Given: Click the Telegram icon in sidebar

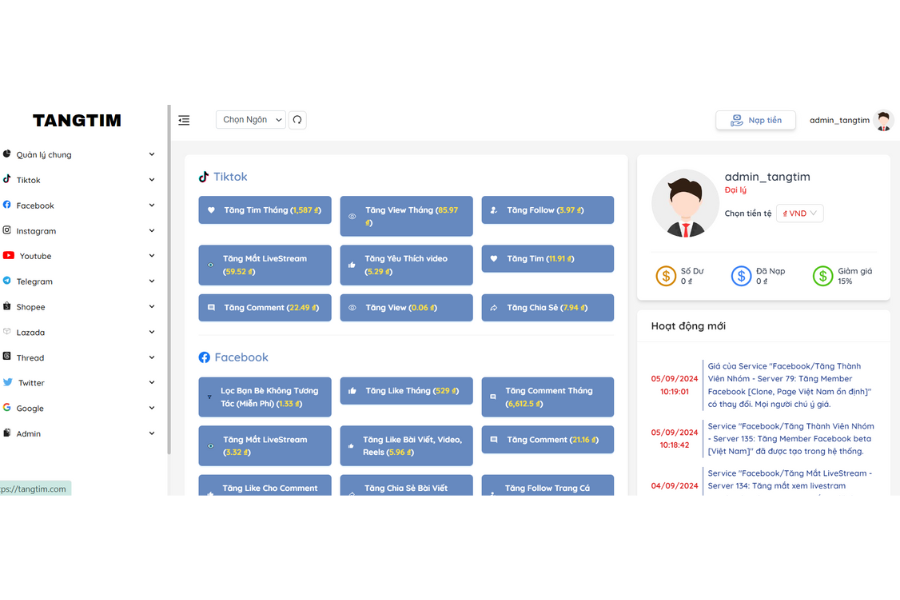Looking at the screenshot, I should [7, 281].
